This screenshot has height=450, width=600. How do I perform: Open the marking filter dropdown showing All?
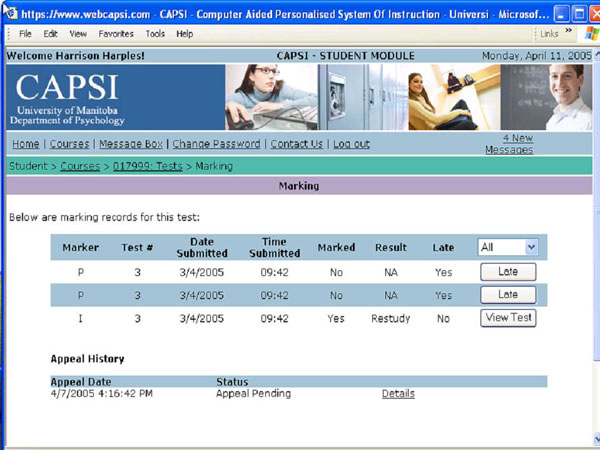[508, 247]
